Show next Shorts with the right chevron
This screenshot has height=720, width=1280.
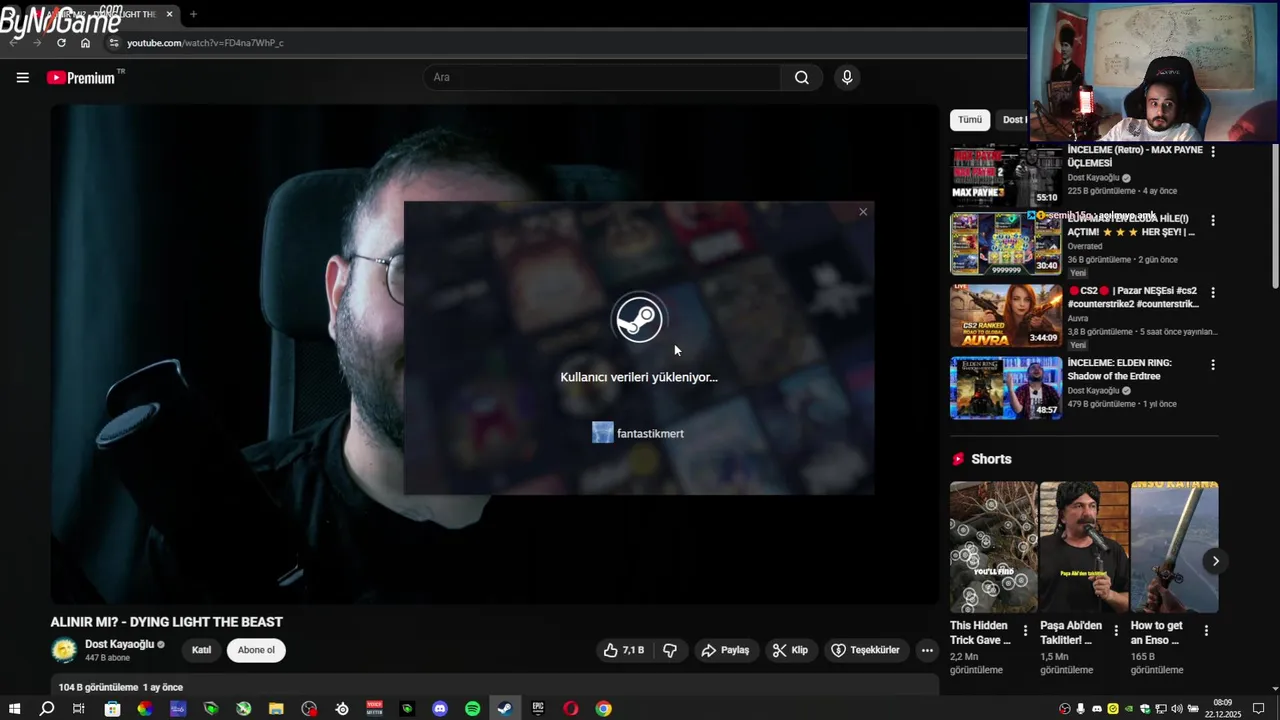click(1215, 561)
